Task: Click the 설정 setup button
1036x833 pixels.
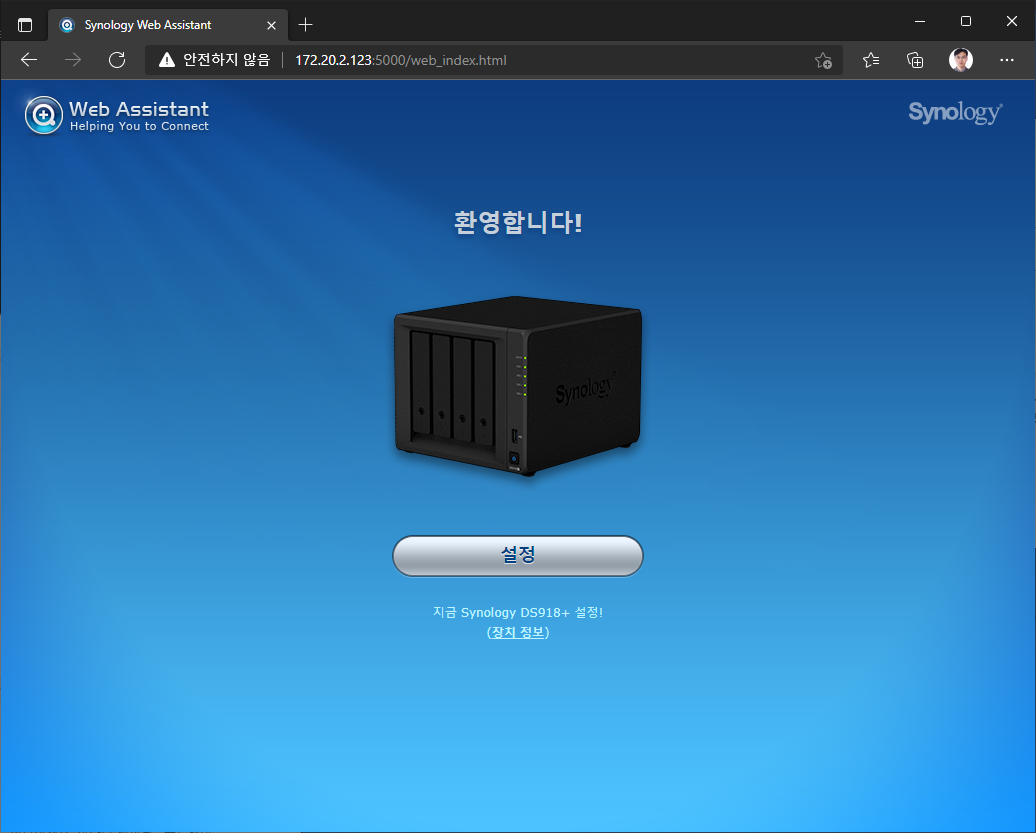Action: 517,556
